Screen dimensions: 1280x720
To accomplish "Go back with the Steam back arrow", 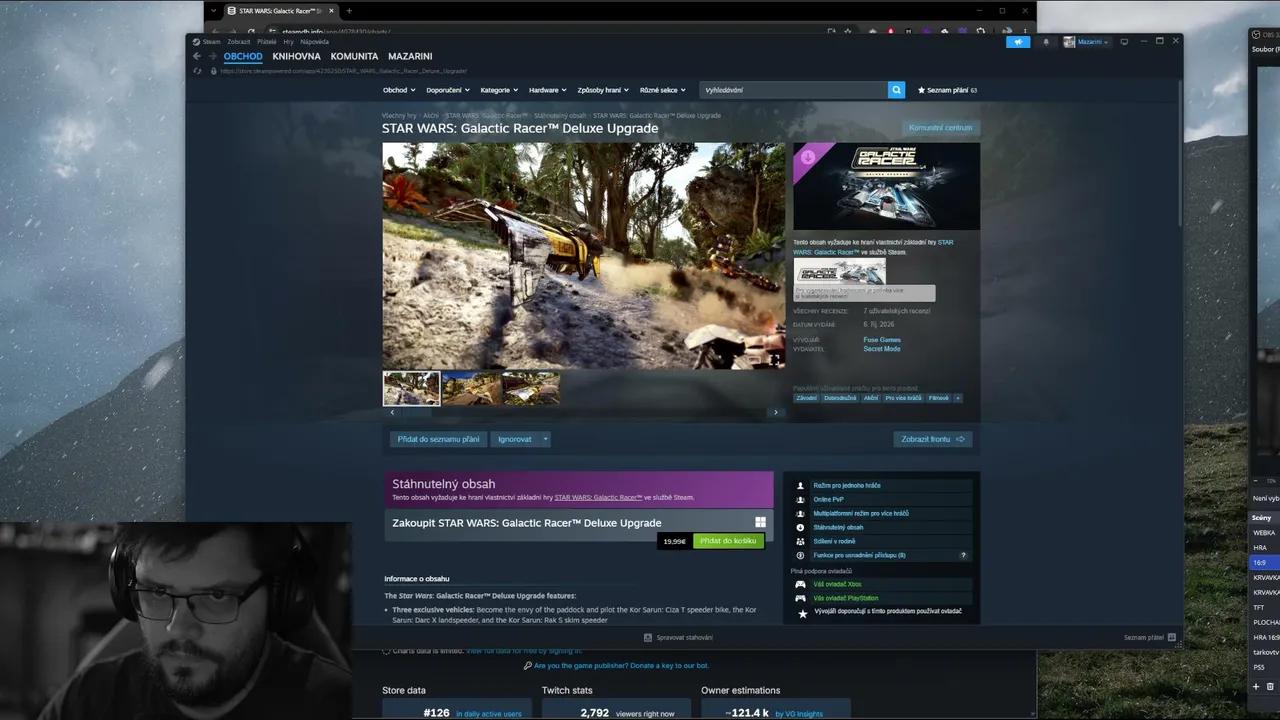I will (197, 56).
